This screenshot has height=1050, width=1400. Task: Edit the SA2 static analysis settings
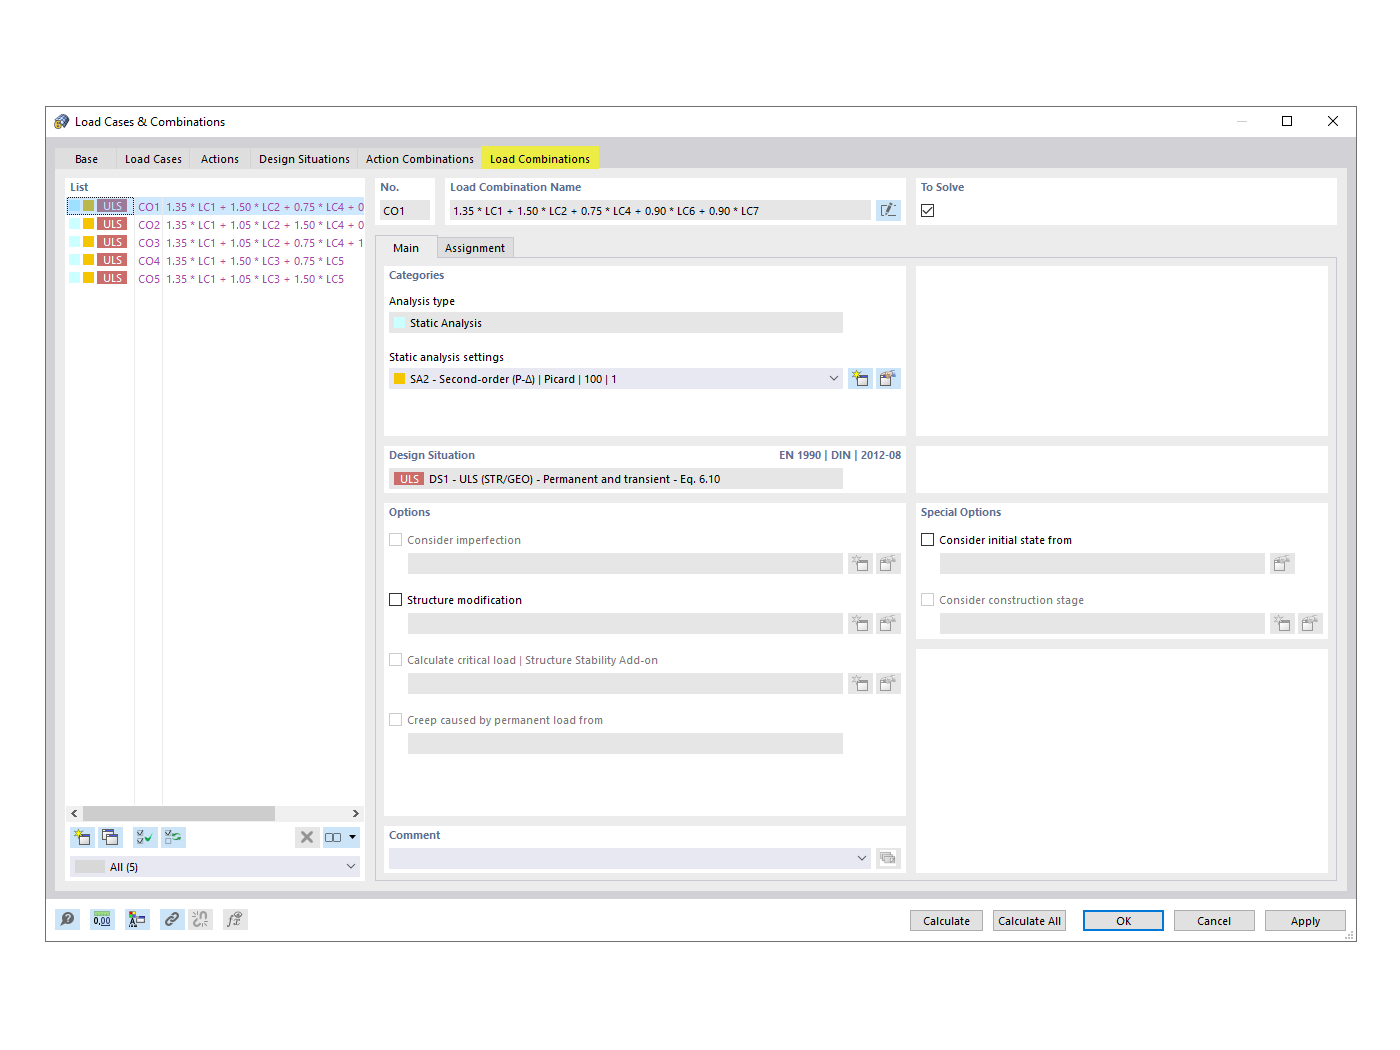[x=888, y=378]
